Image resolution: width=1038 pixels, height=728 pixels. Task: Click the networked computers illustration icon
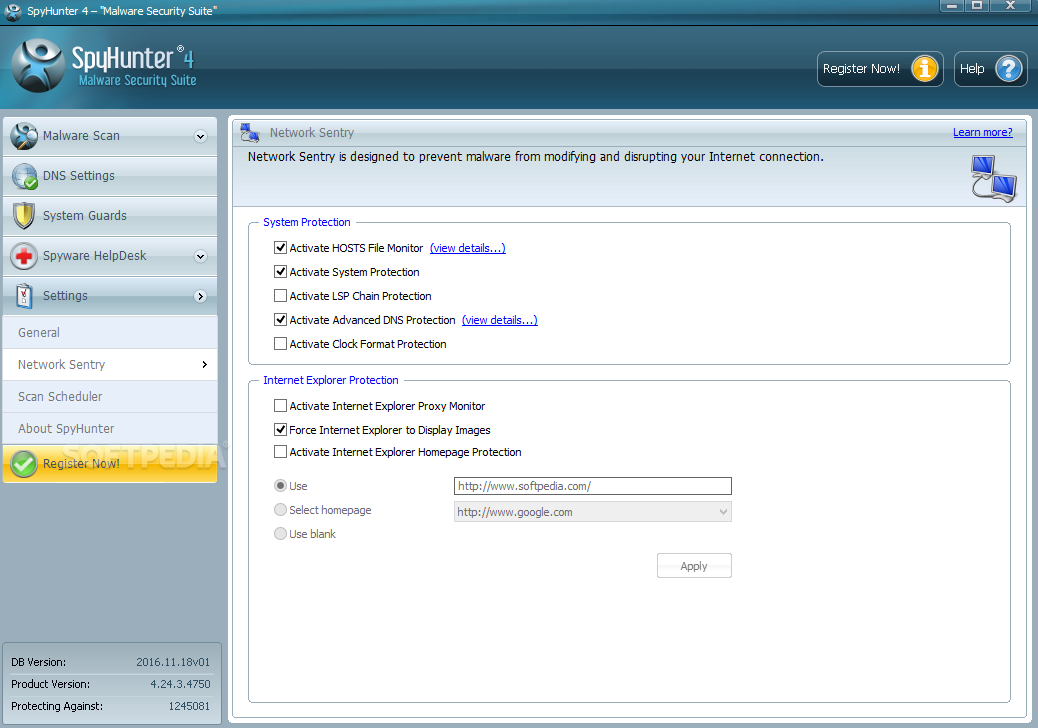click(x=993, y=178)
